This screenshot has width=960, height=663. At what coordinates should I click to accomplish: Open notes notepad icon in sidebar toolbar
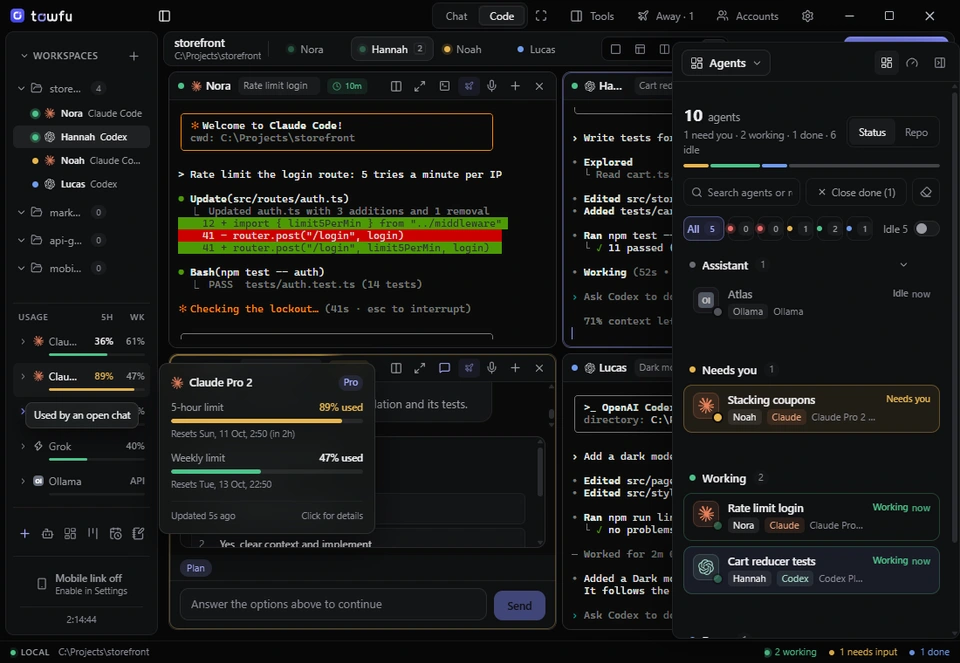[x=138, y=534]
